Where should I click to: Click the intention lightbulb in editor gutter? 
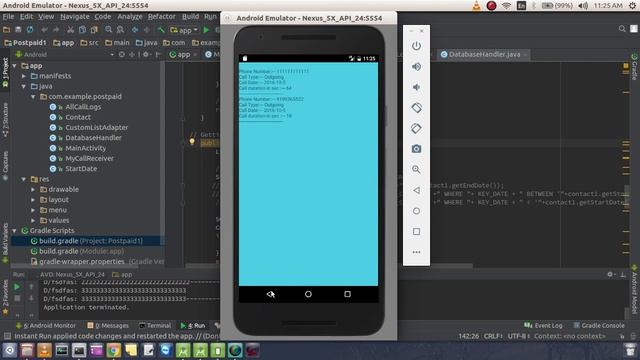tap(192, 142)
